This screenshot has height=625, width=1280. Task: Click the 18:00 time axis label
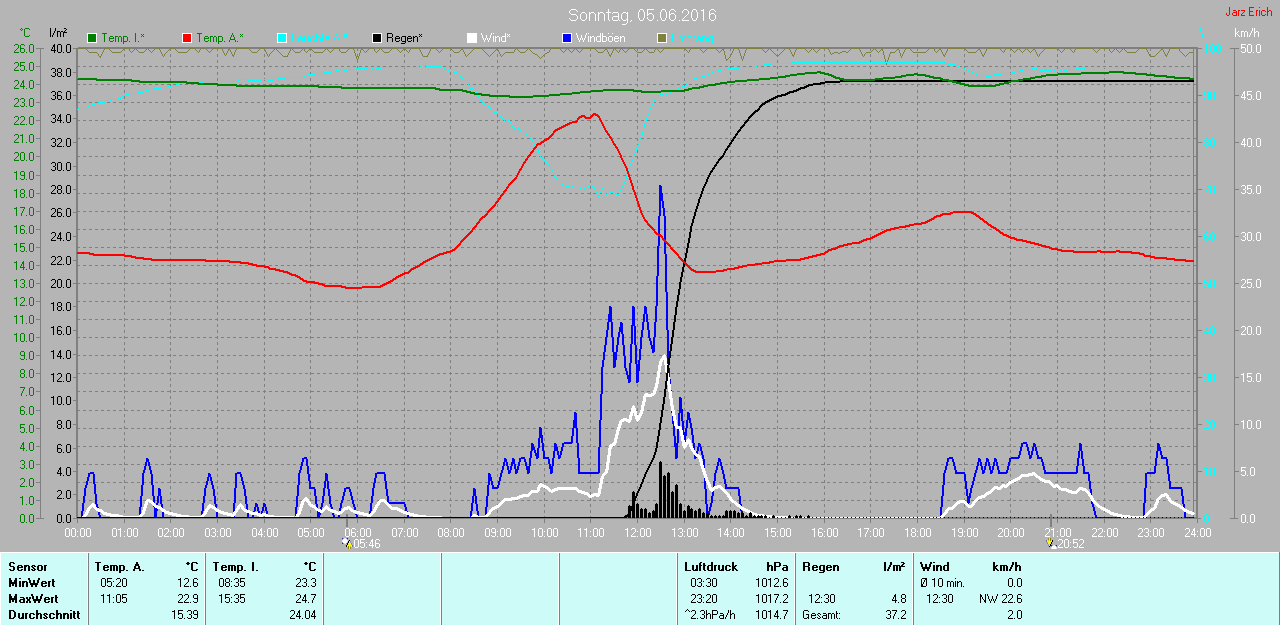(918, 533)
